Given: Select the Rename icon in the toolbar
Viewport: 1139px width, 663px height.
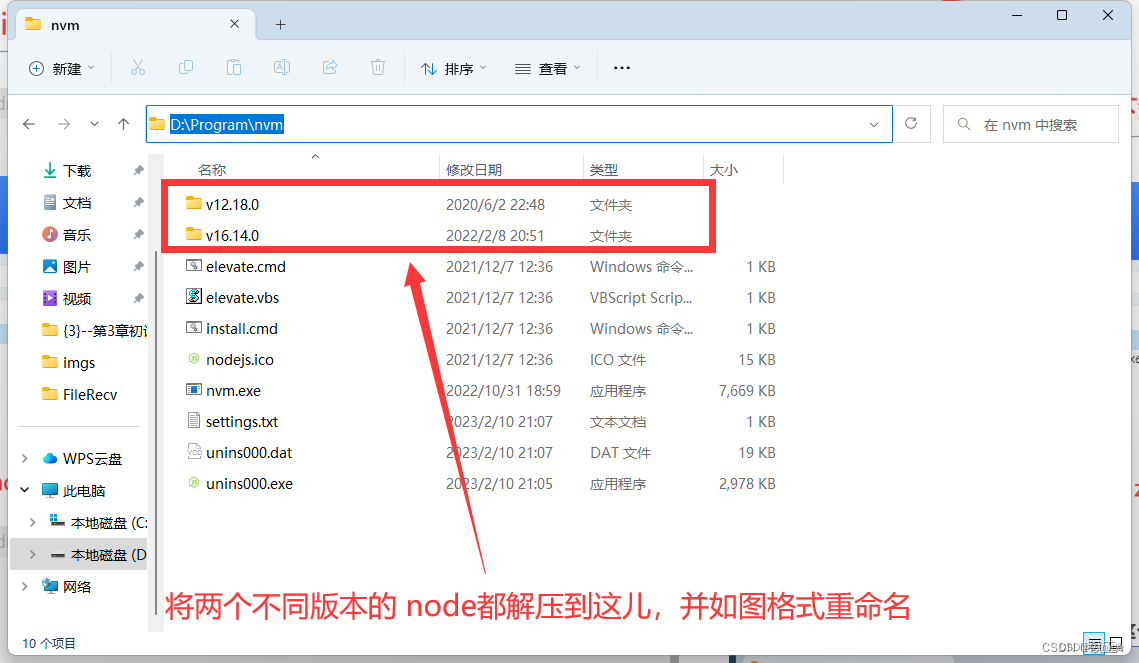Looking at the screenshot, I should 281,67.
